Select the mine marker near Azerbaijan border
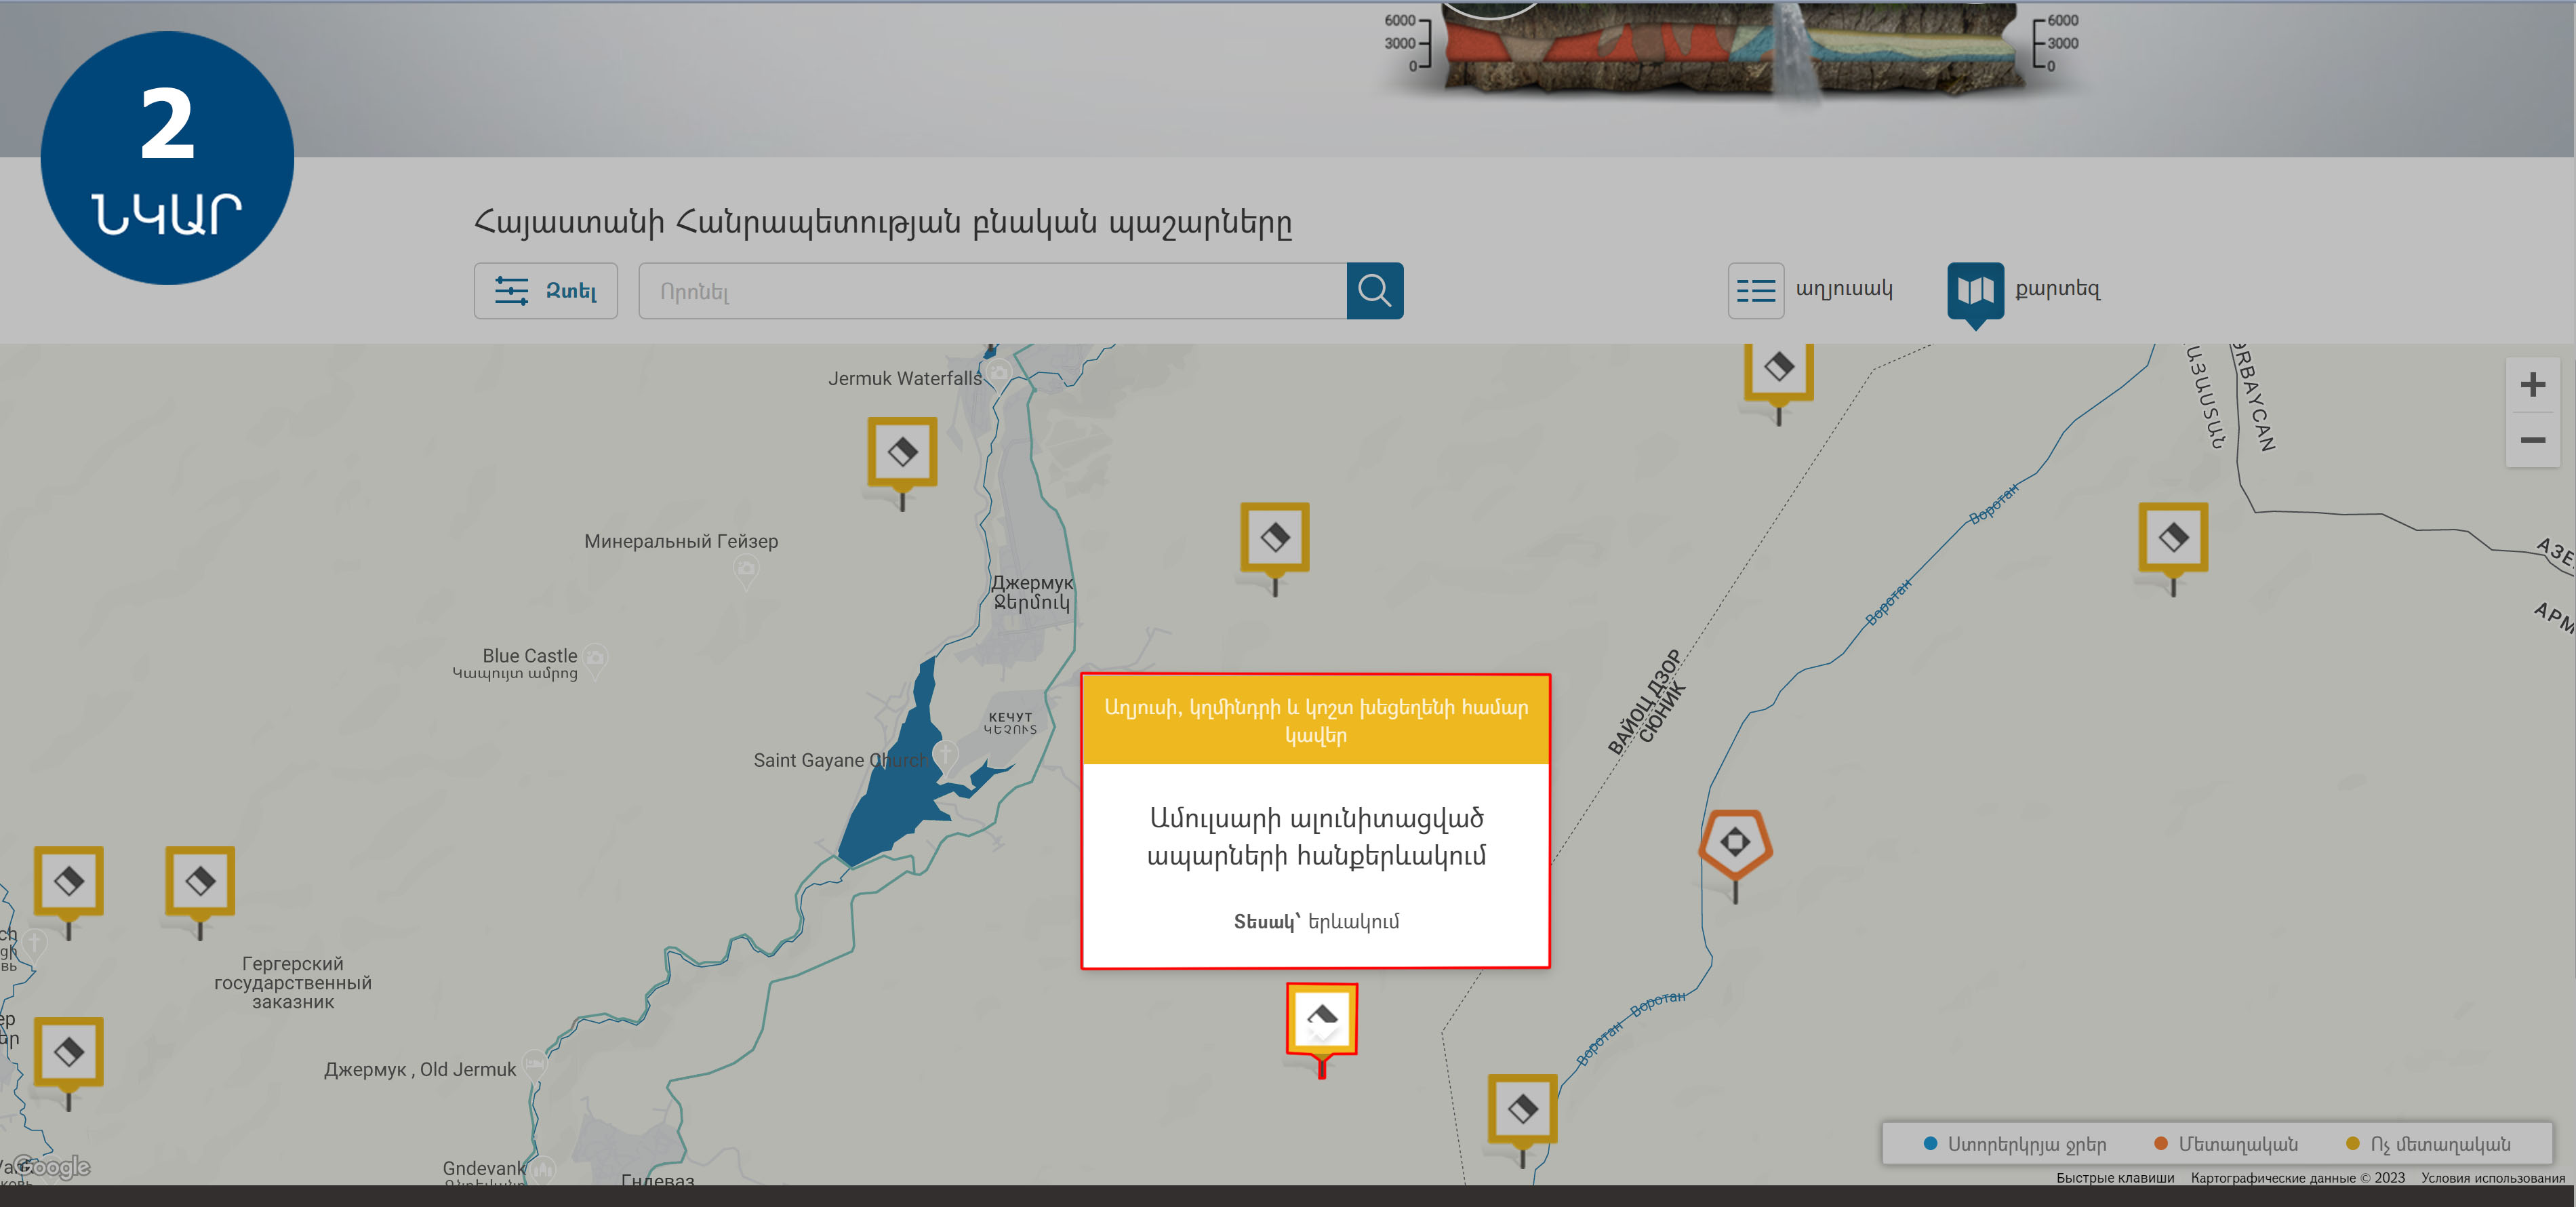Viewport: 2576px width, 1207px height. [x=2172, y=538]
